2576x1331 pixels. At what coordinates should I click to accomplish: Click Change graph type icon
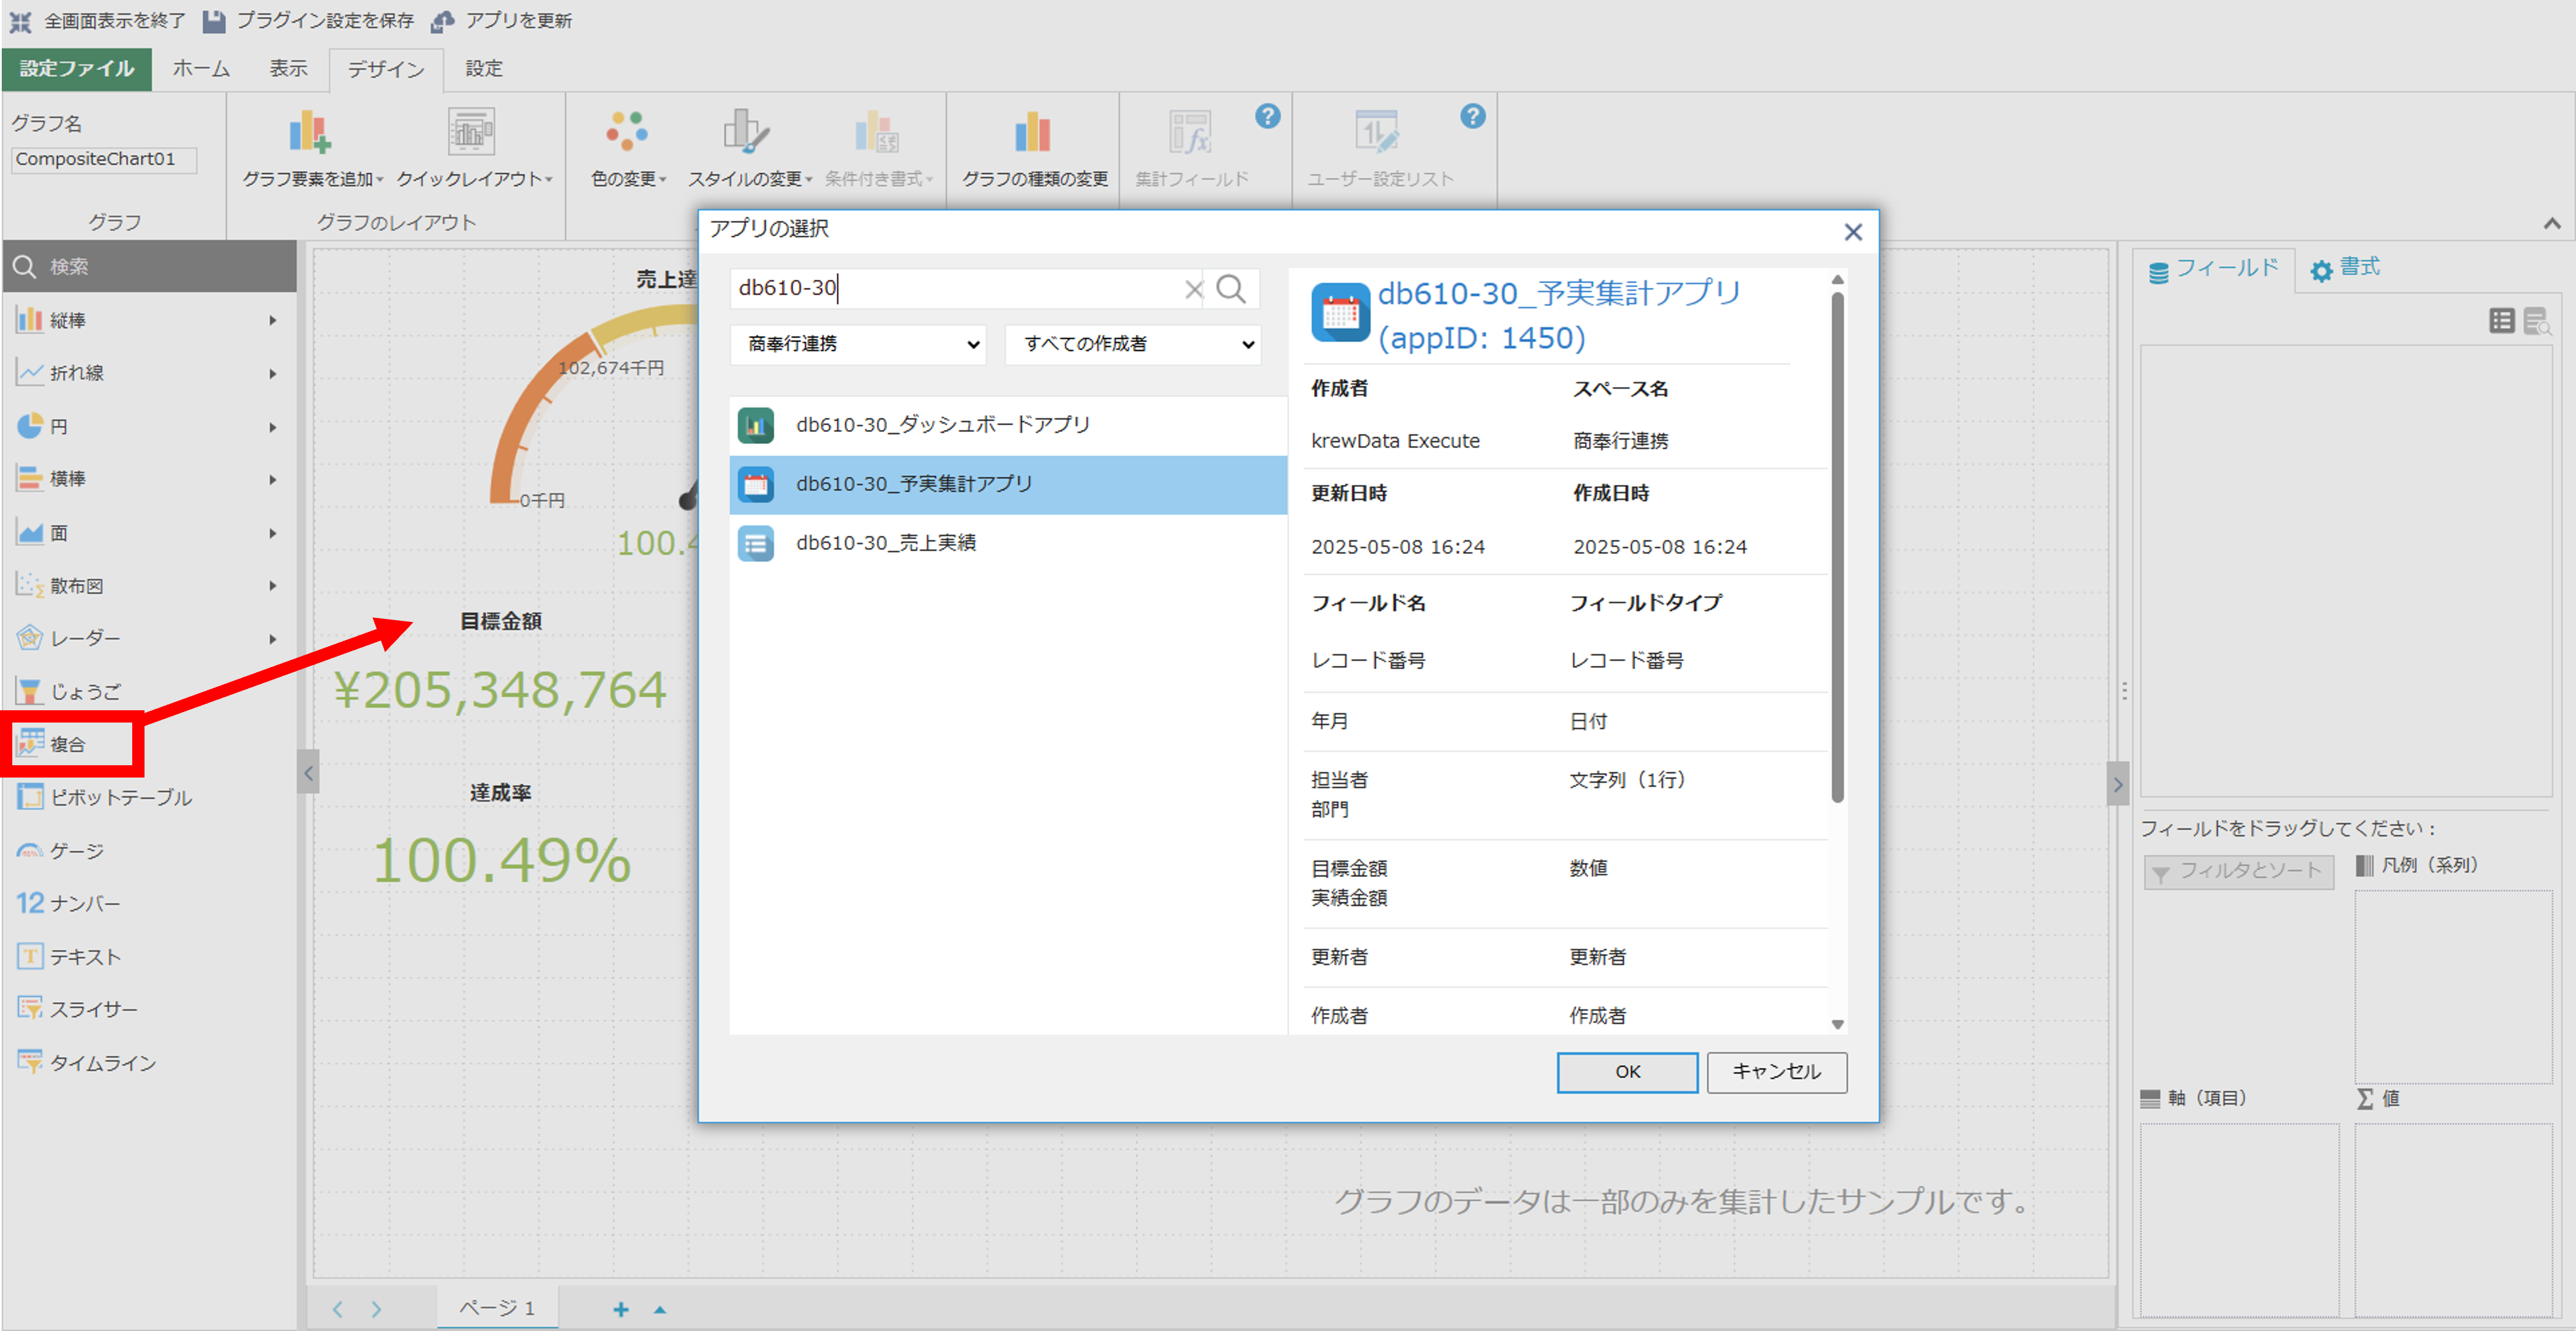tap(1033, 132)
